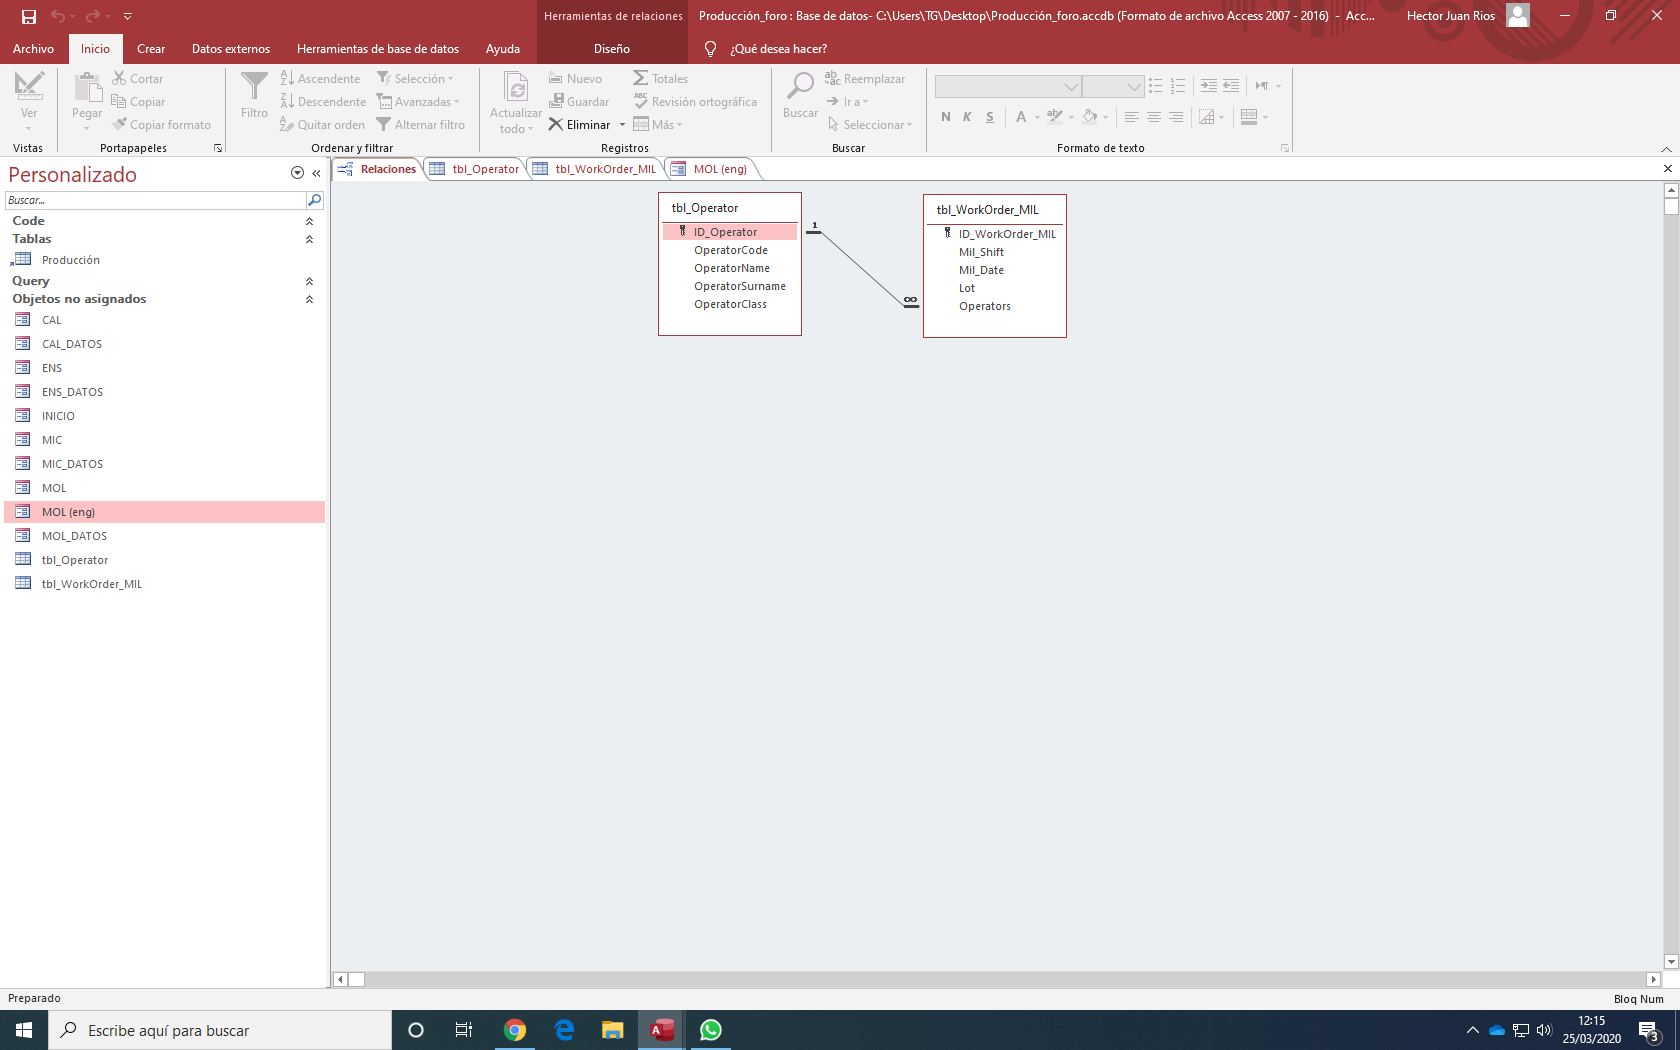Click the lightbulb 'Qué desea hacer' icon

710,49
